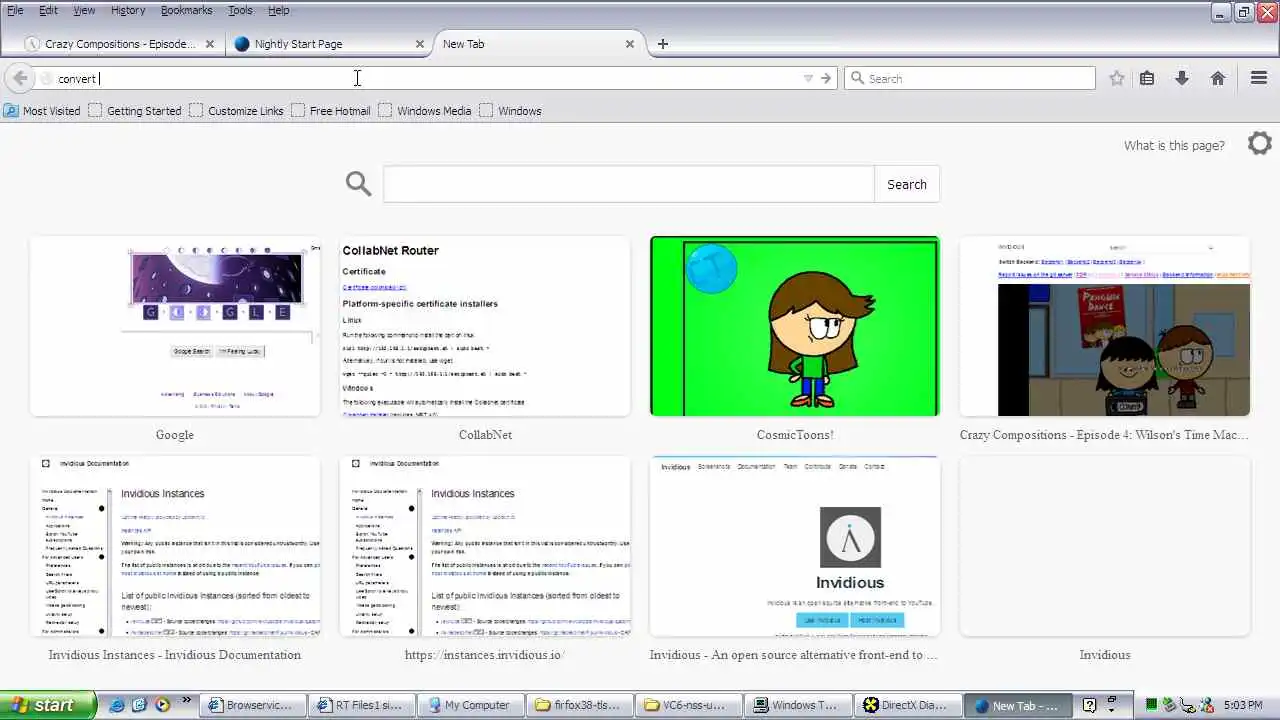
Task: Launch Windows Media Player from Quick Launch
Action: [x=162, y=705]
